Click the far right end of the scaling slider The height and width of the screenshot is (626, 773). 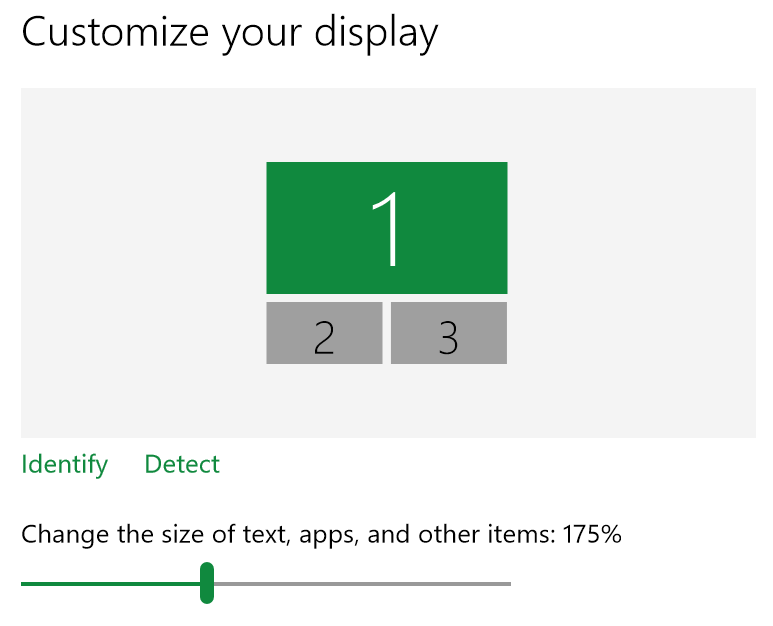tap(508, 584)
